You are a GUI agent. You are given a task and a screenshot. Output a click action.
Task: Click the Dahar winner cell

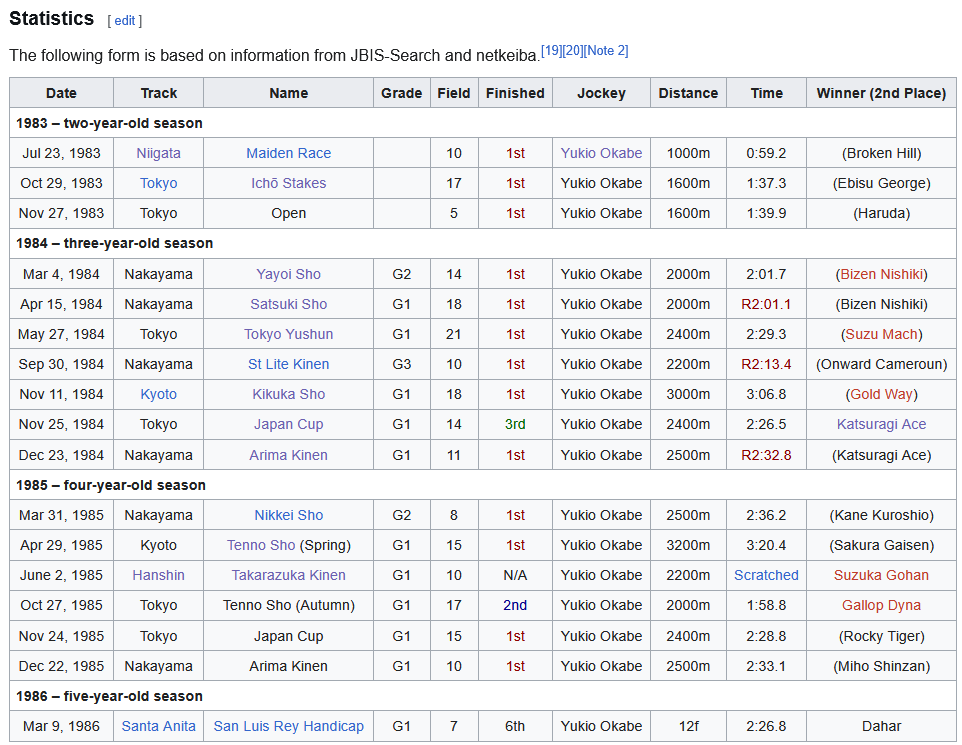881,727
